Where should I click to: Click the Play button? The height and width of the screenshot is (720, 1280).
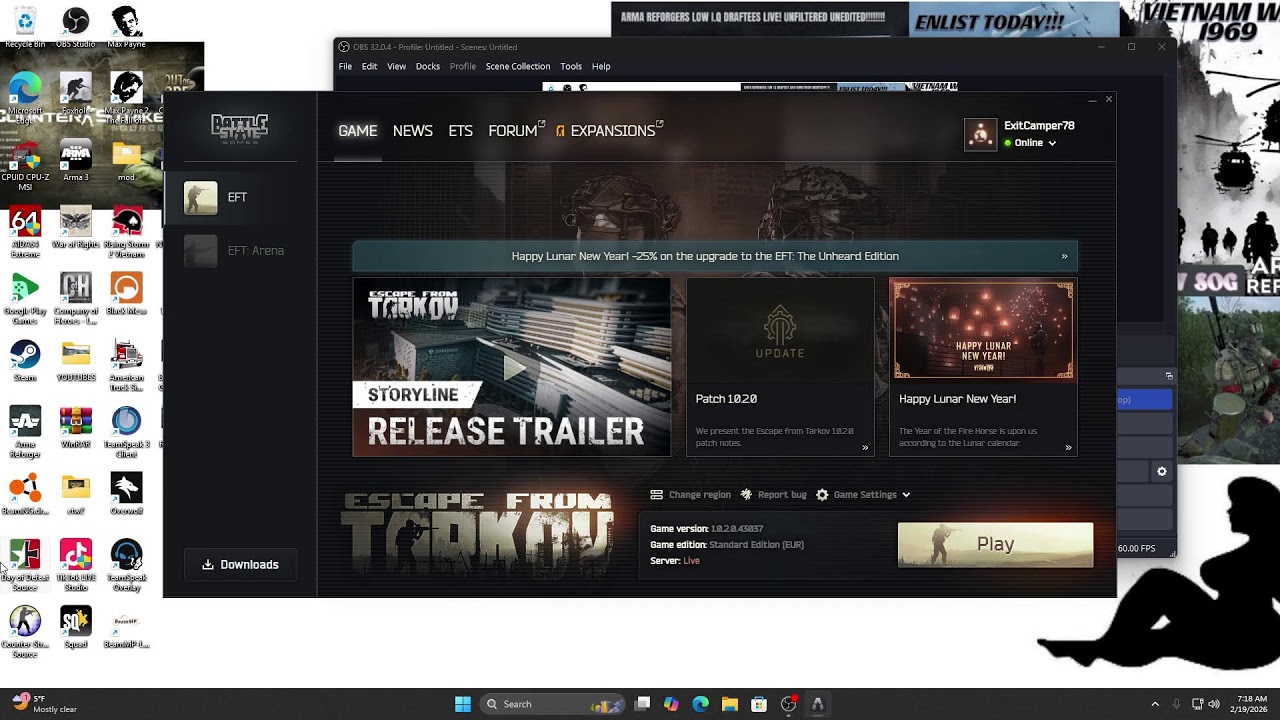(995, 544)
